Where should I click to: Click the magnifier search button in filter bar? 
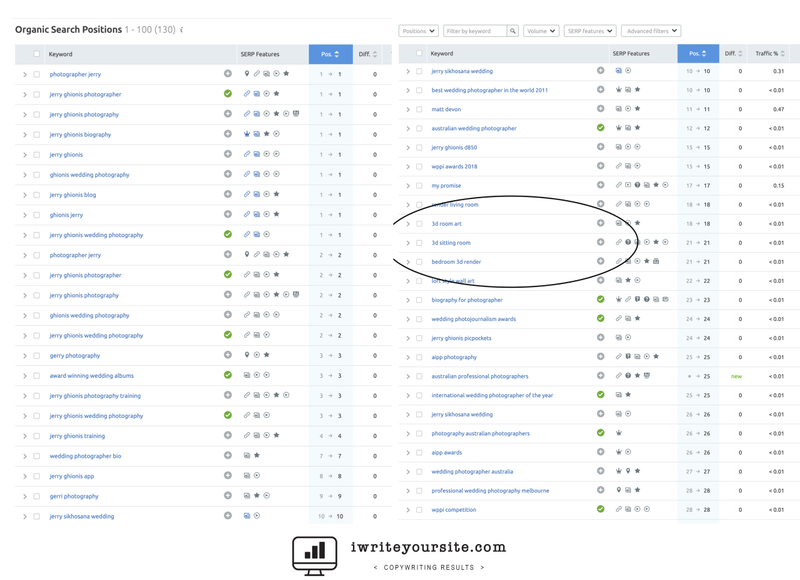(x=513, y=31)
